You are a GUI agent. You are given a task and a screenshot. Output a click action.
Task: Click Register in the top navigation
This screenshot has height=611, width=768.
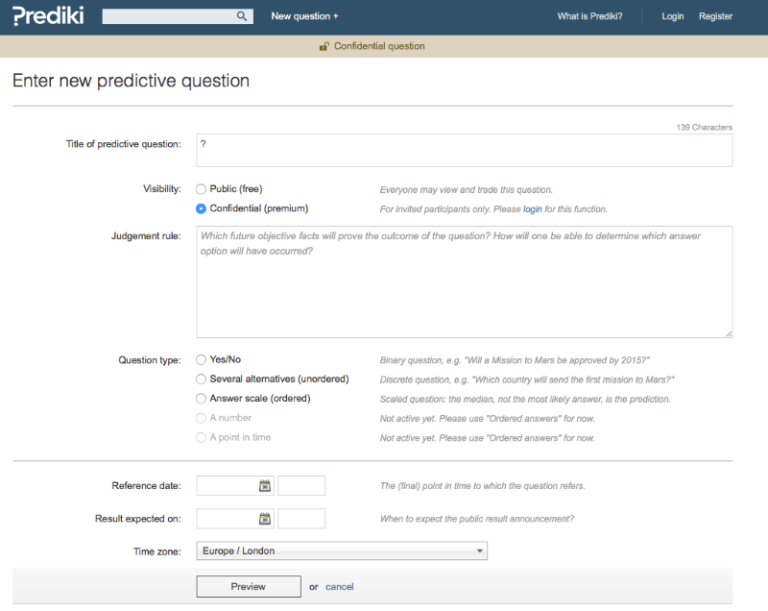(x=715, y=17)
